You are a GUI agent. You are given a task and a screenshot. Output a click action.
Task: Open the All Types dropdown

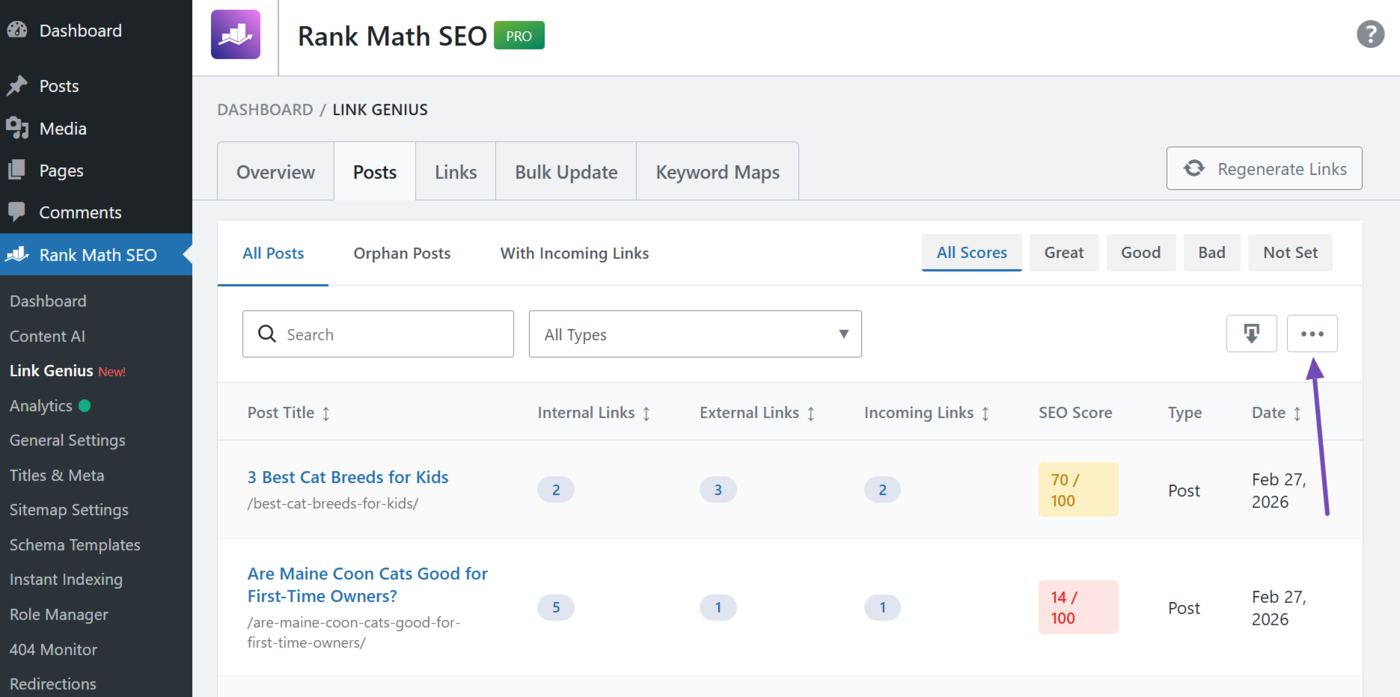(x=695, y=333)
